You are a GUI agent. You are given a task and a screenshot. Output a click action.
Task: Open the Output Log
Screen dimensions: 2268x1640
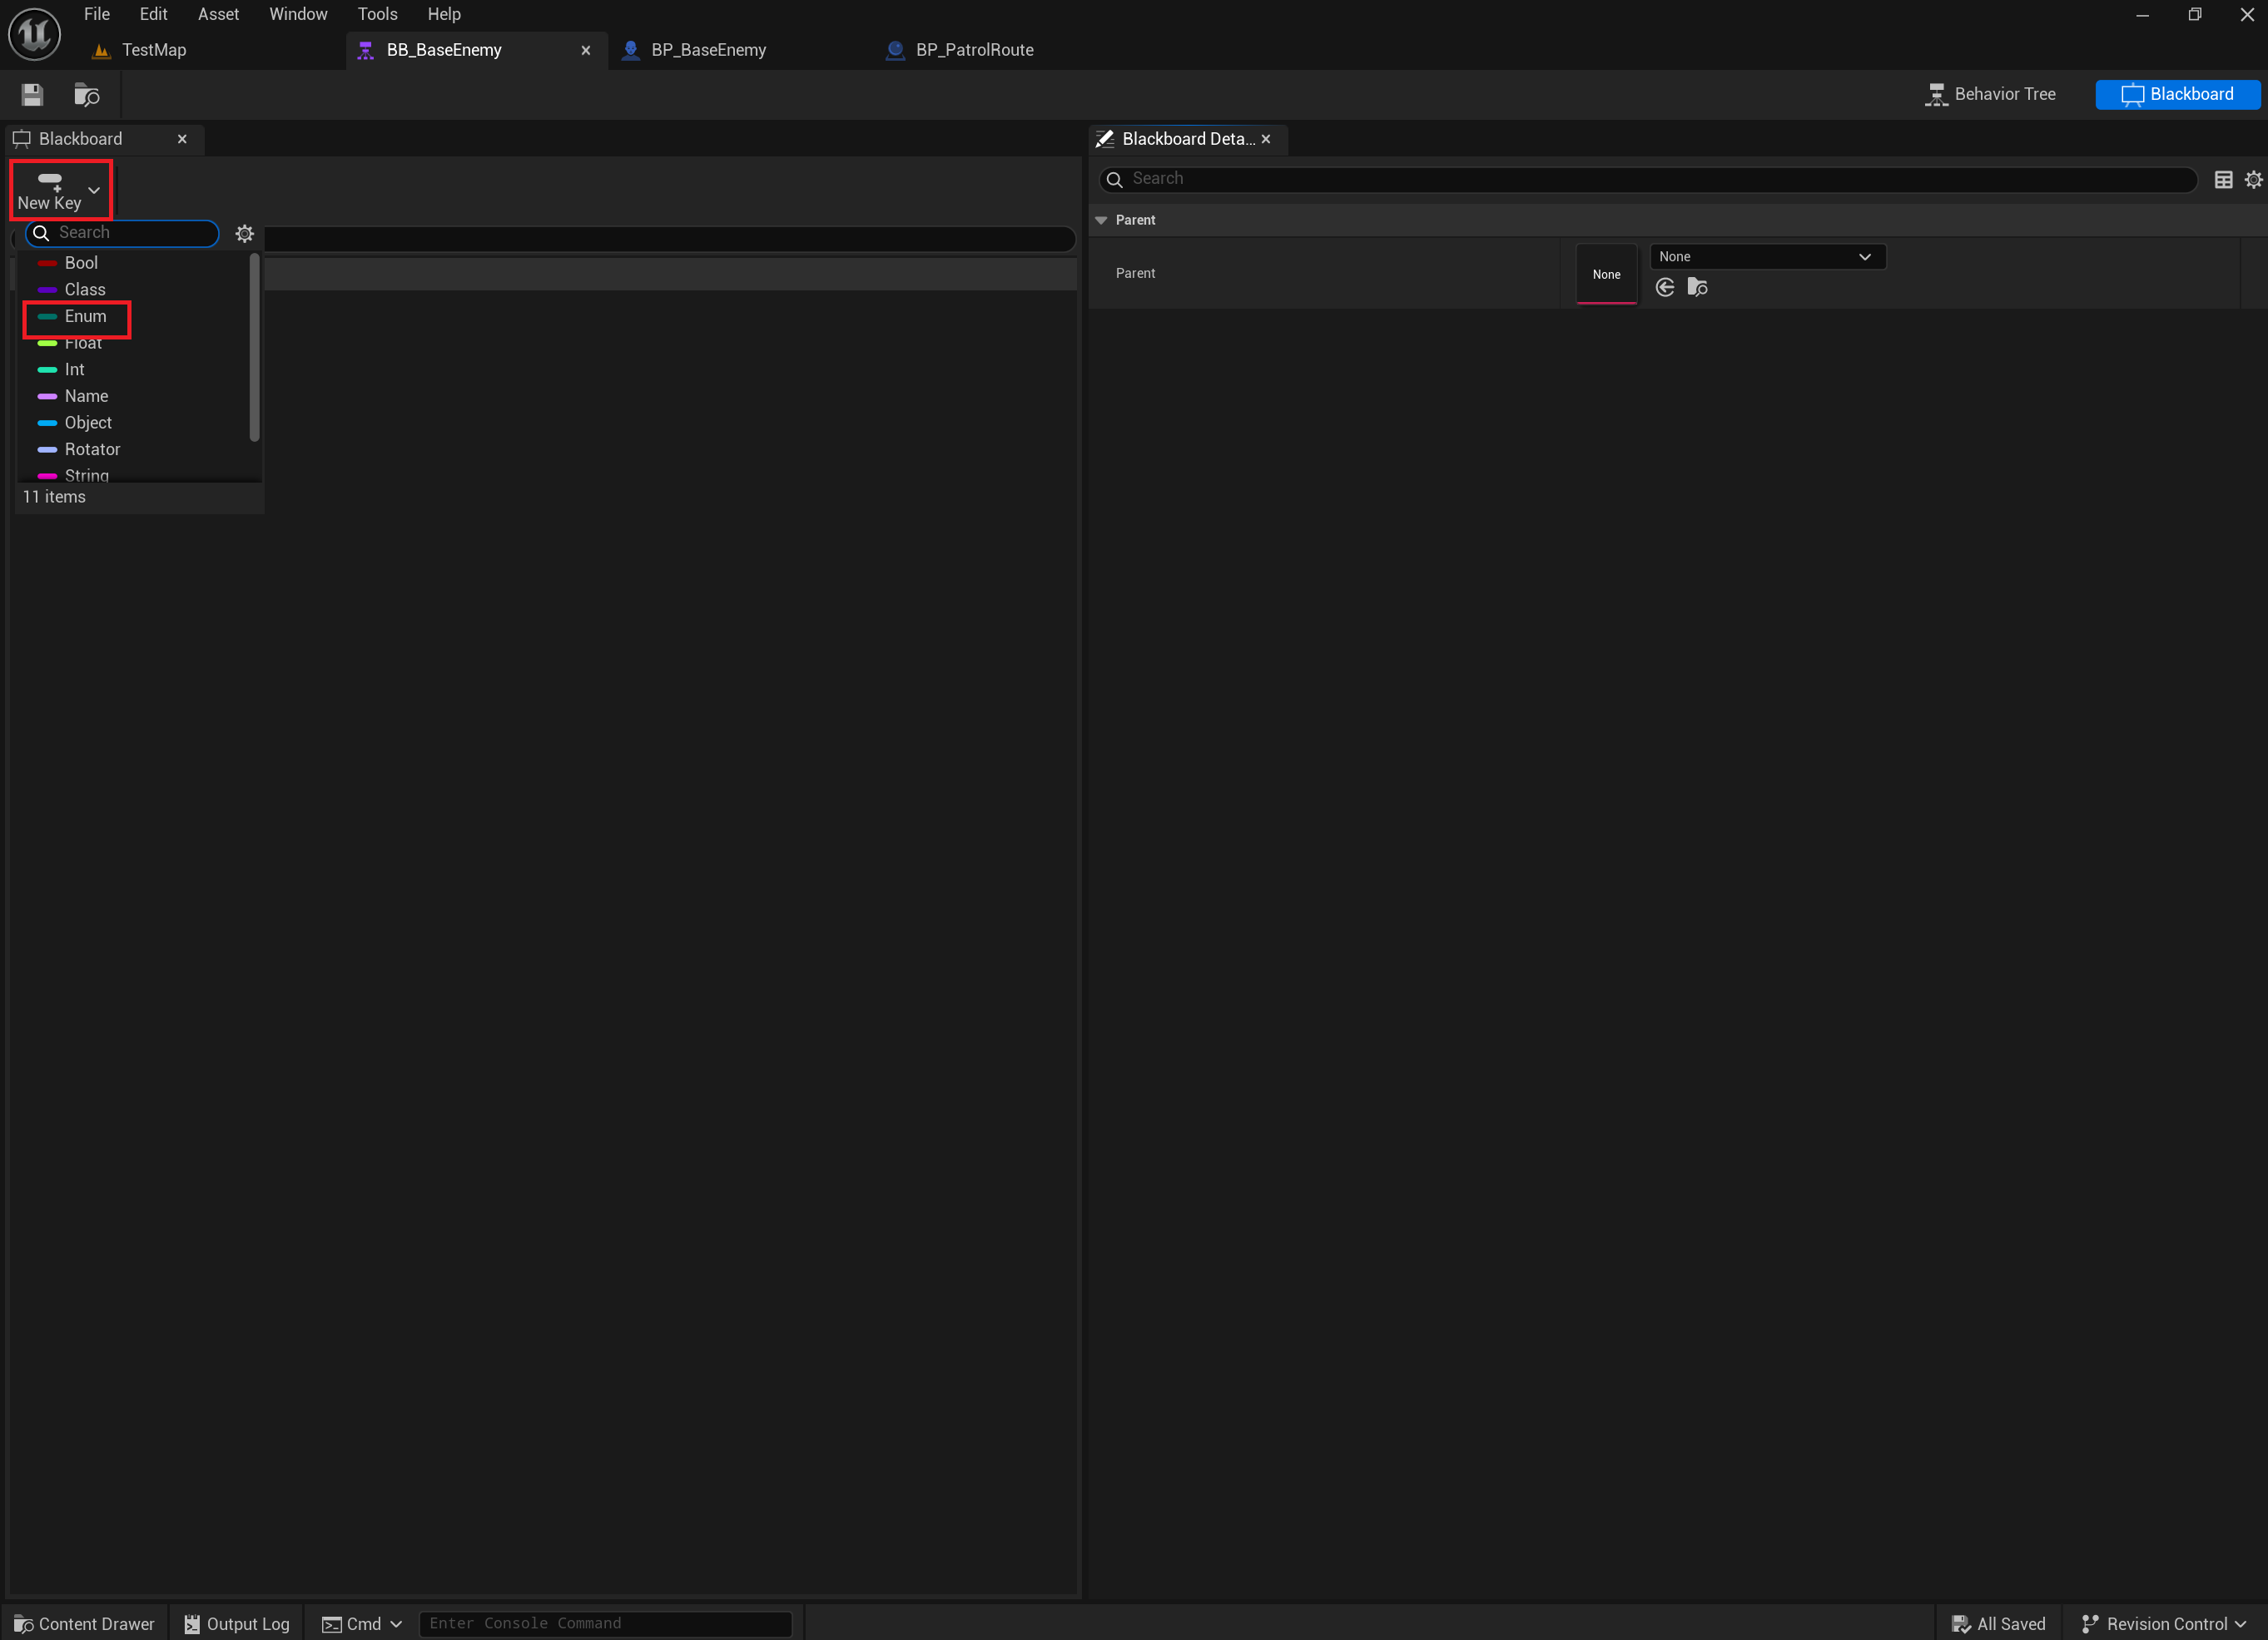point(237,1624)
